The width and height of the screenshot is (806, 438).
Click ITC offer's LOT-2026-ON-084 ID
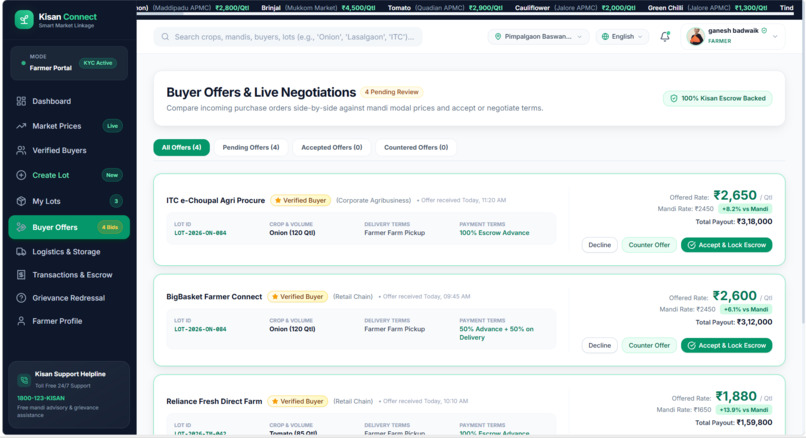click(x=200, y=233)
